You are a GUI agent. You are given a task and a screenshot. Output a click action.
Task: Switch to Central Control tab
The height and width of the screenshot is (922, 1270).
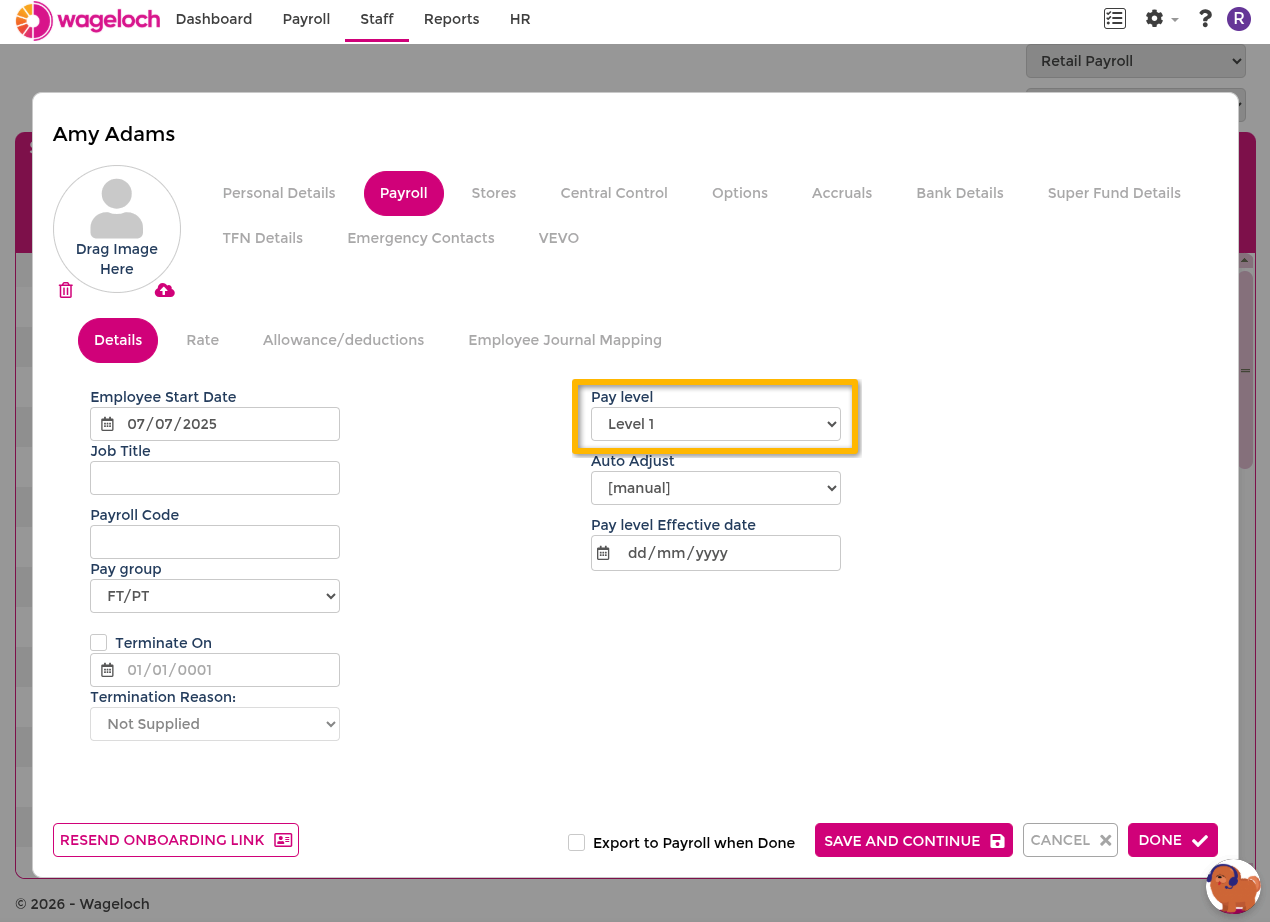[614, 193]
